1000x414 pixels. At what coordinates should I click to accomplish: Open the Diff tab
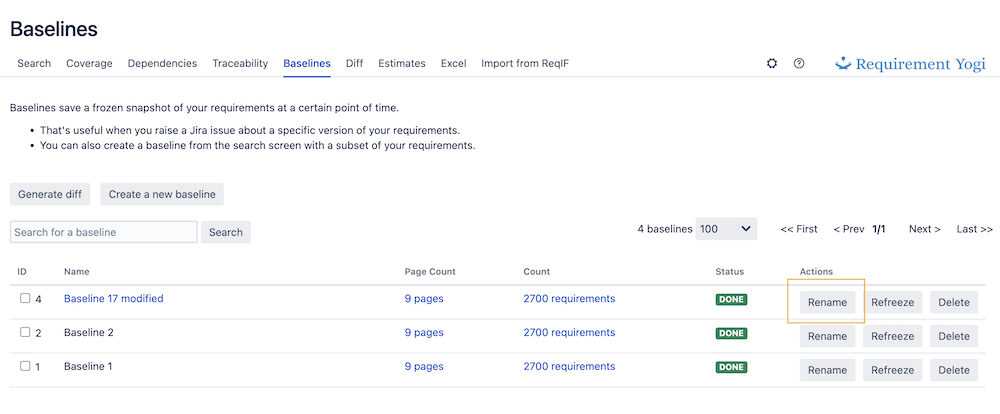pyautogui.click(x=354, y=64)
